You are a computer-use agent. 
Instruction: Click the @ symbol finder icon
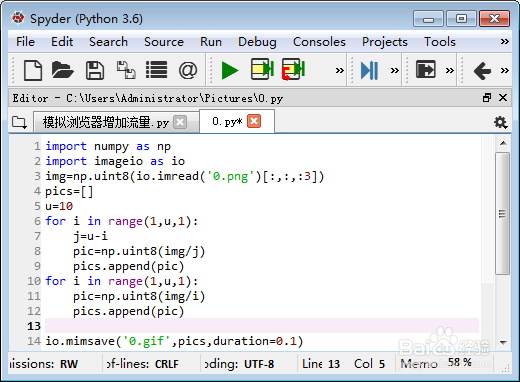(188, 70)
